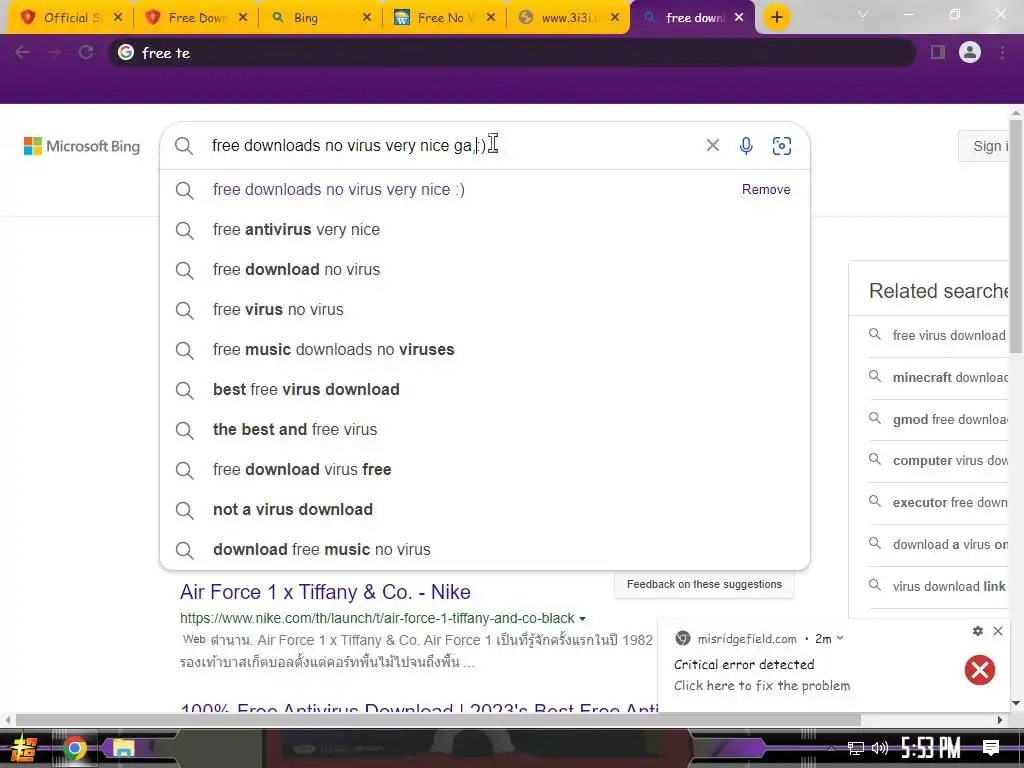Open Feedback on these suggestions

(704, 584)
